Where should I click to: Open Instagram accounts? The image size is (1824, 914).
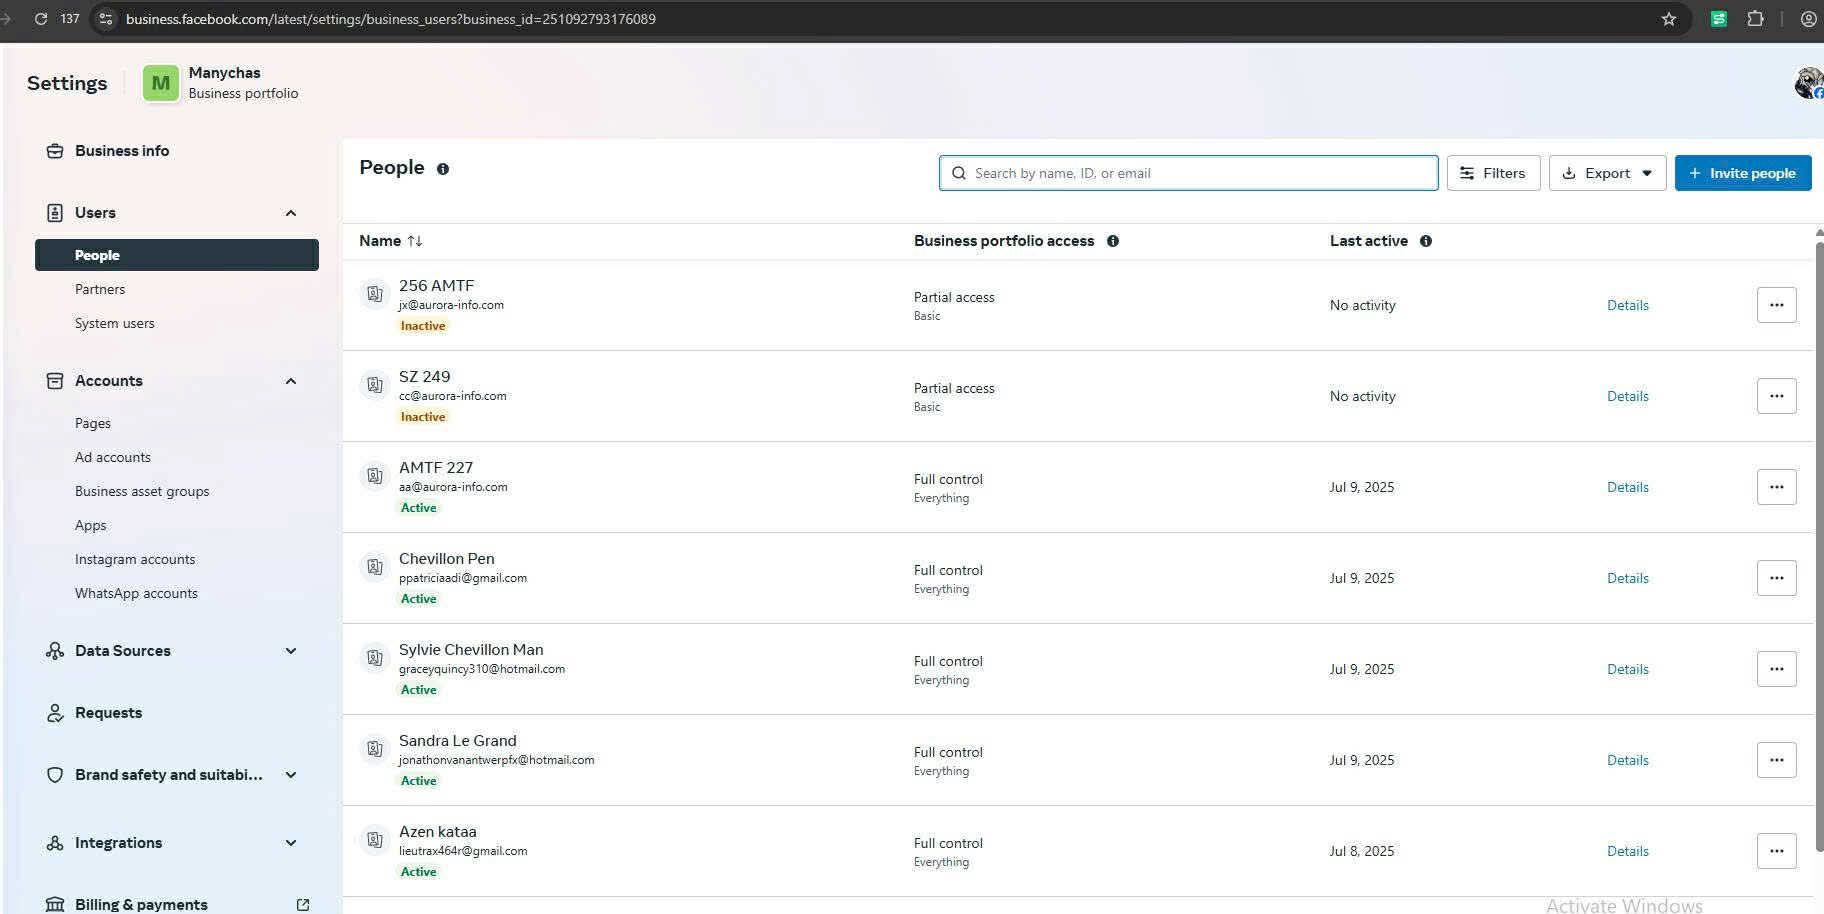point(135,559)
